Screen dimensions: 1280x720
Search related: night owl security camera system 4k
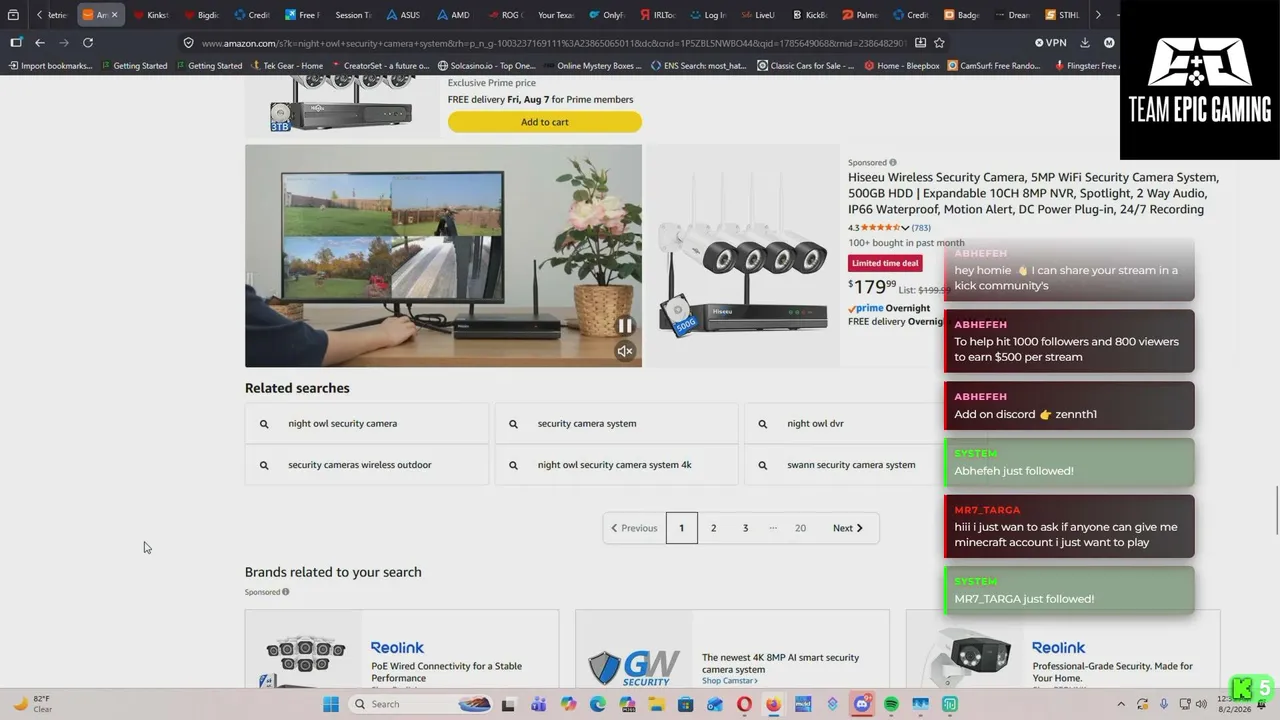(x=616, y=465)
